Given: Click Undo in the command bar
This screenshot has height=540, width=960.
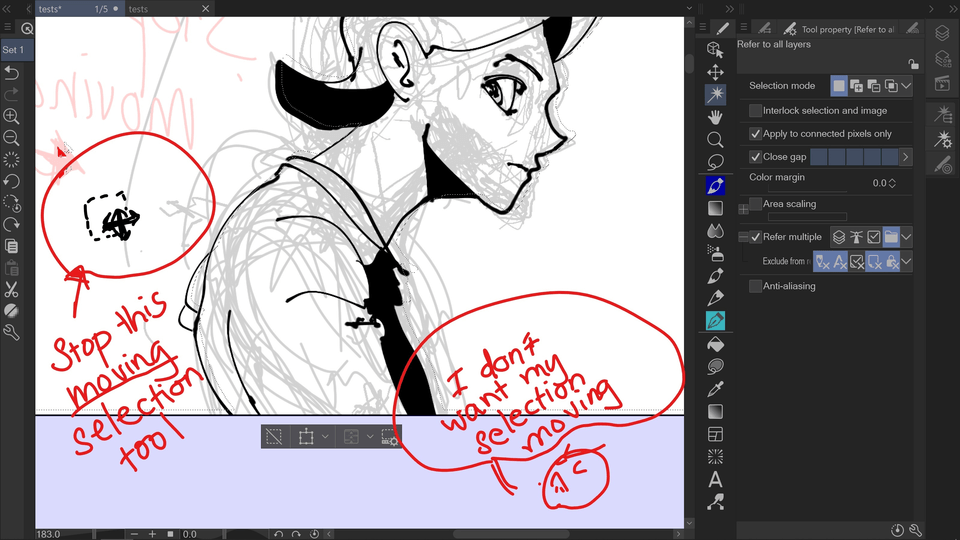Looking at the screenshot, I should [12, 73].
